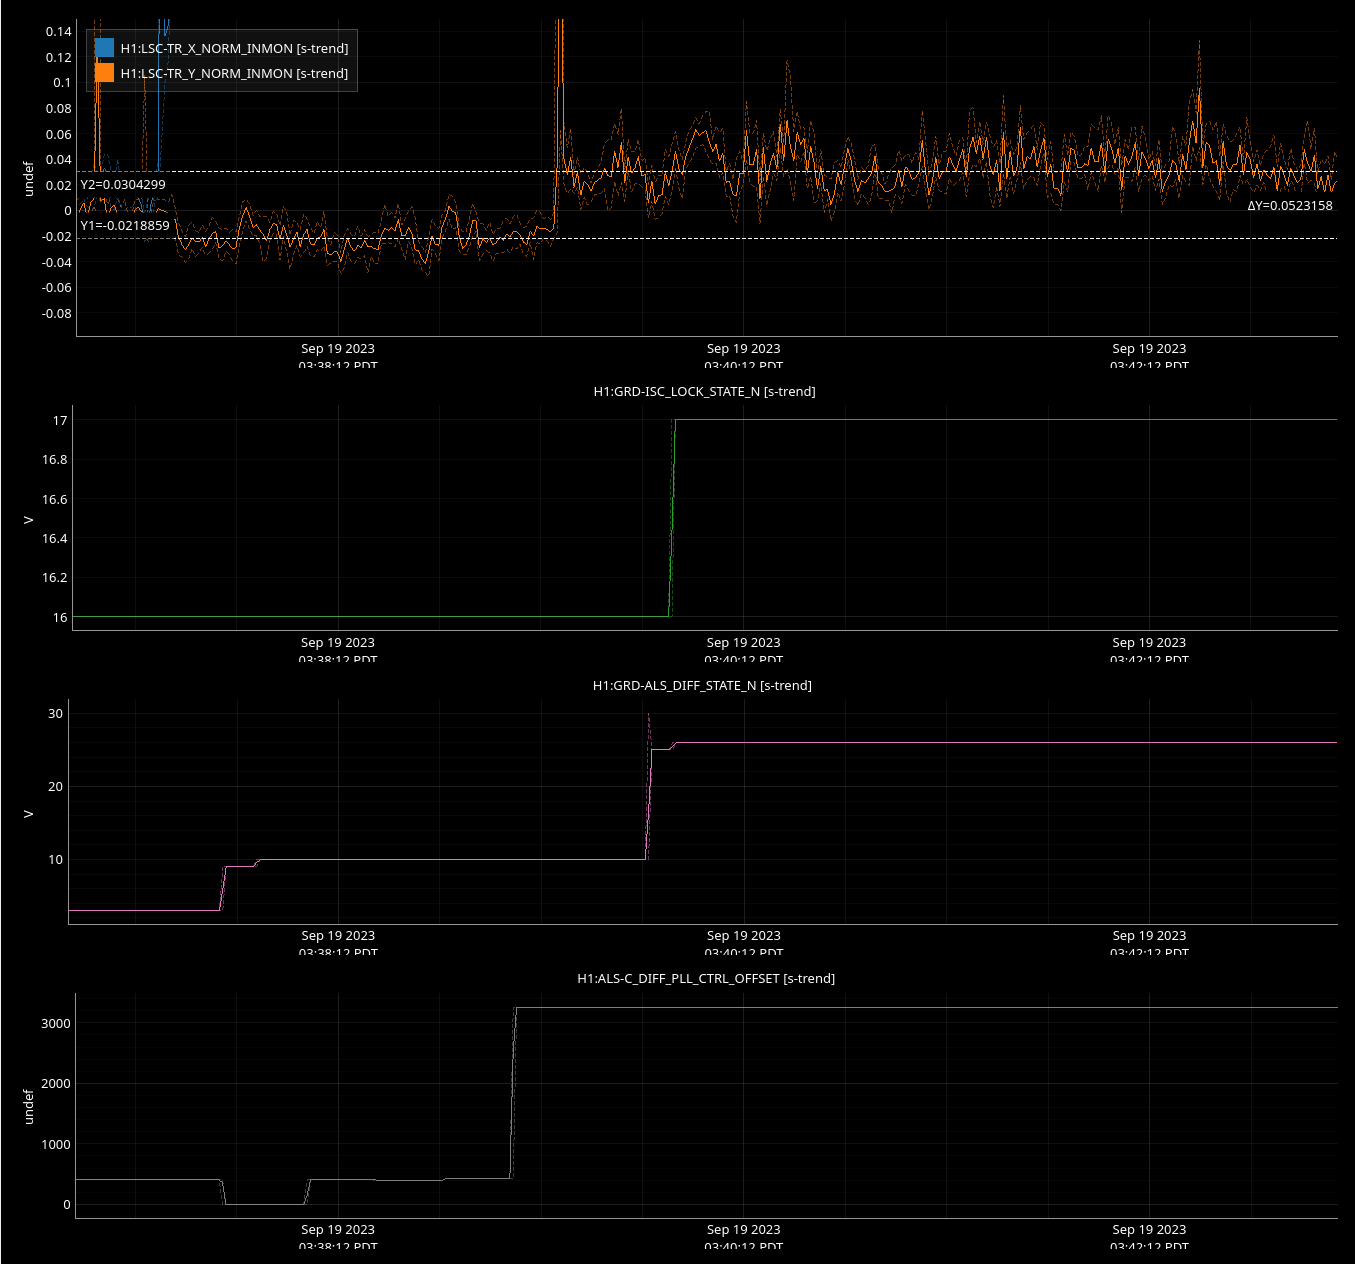Click the 03:38:12 date label under PLL_CTRL_OFFSET plot
Image resolution: width=1355 pixels, height=1264 pixels.
[338, 1238]
